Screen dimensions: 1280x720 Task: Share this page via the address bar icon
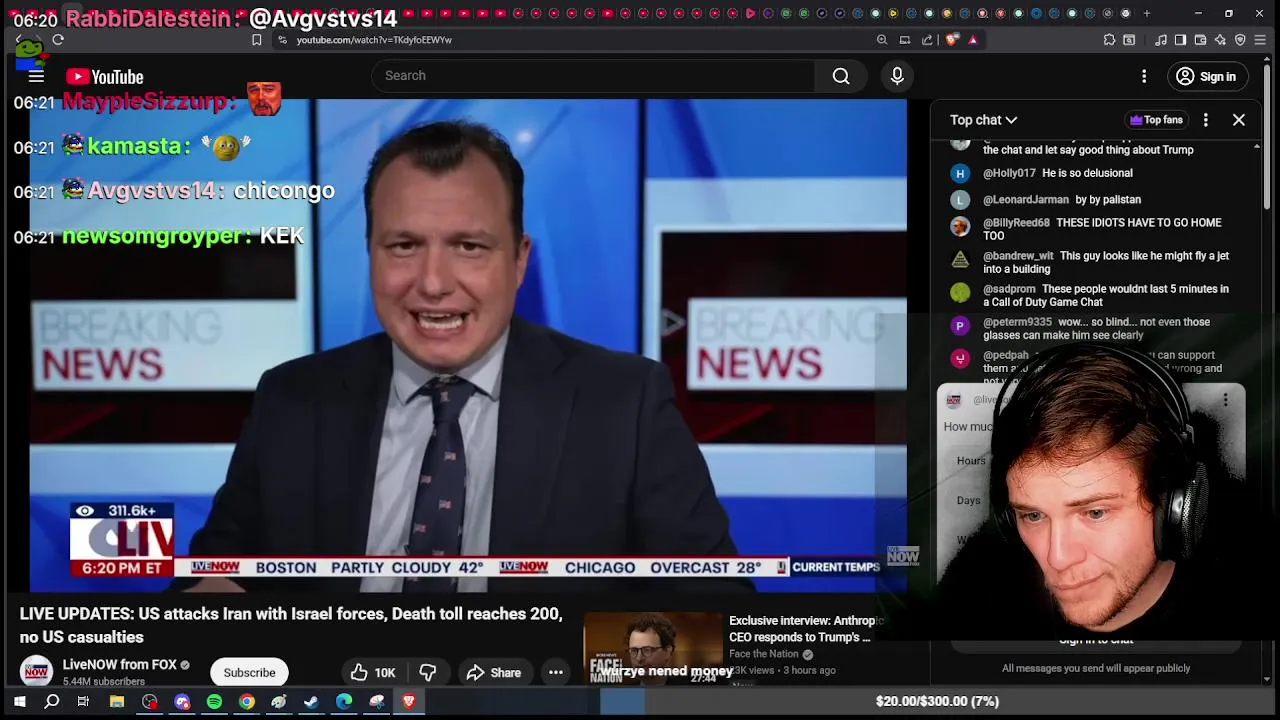pos(928,40)
